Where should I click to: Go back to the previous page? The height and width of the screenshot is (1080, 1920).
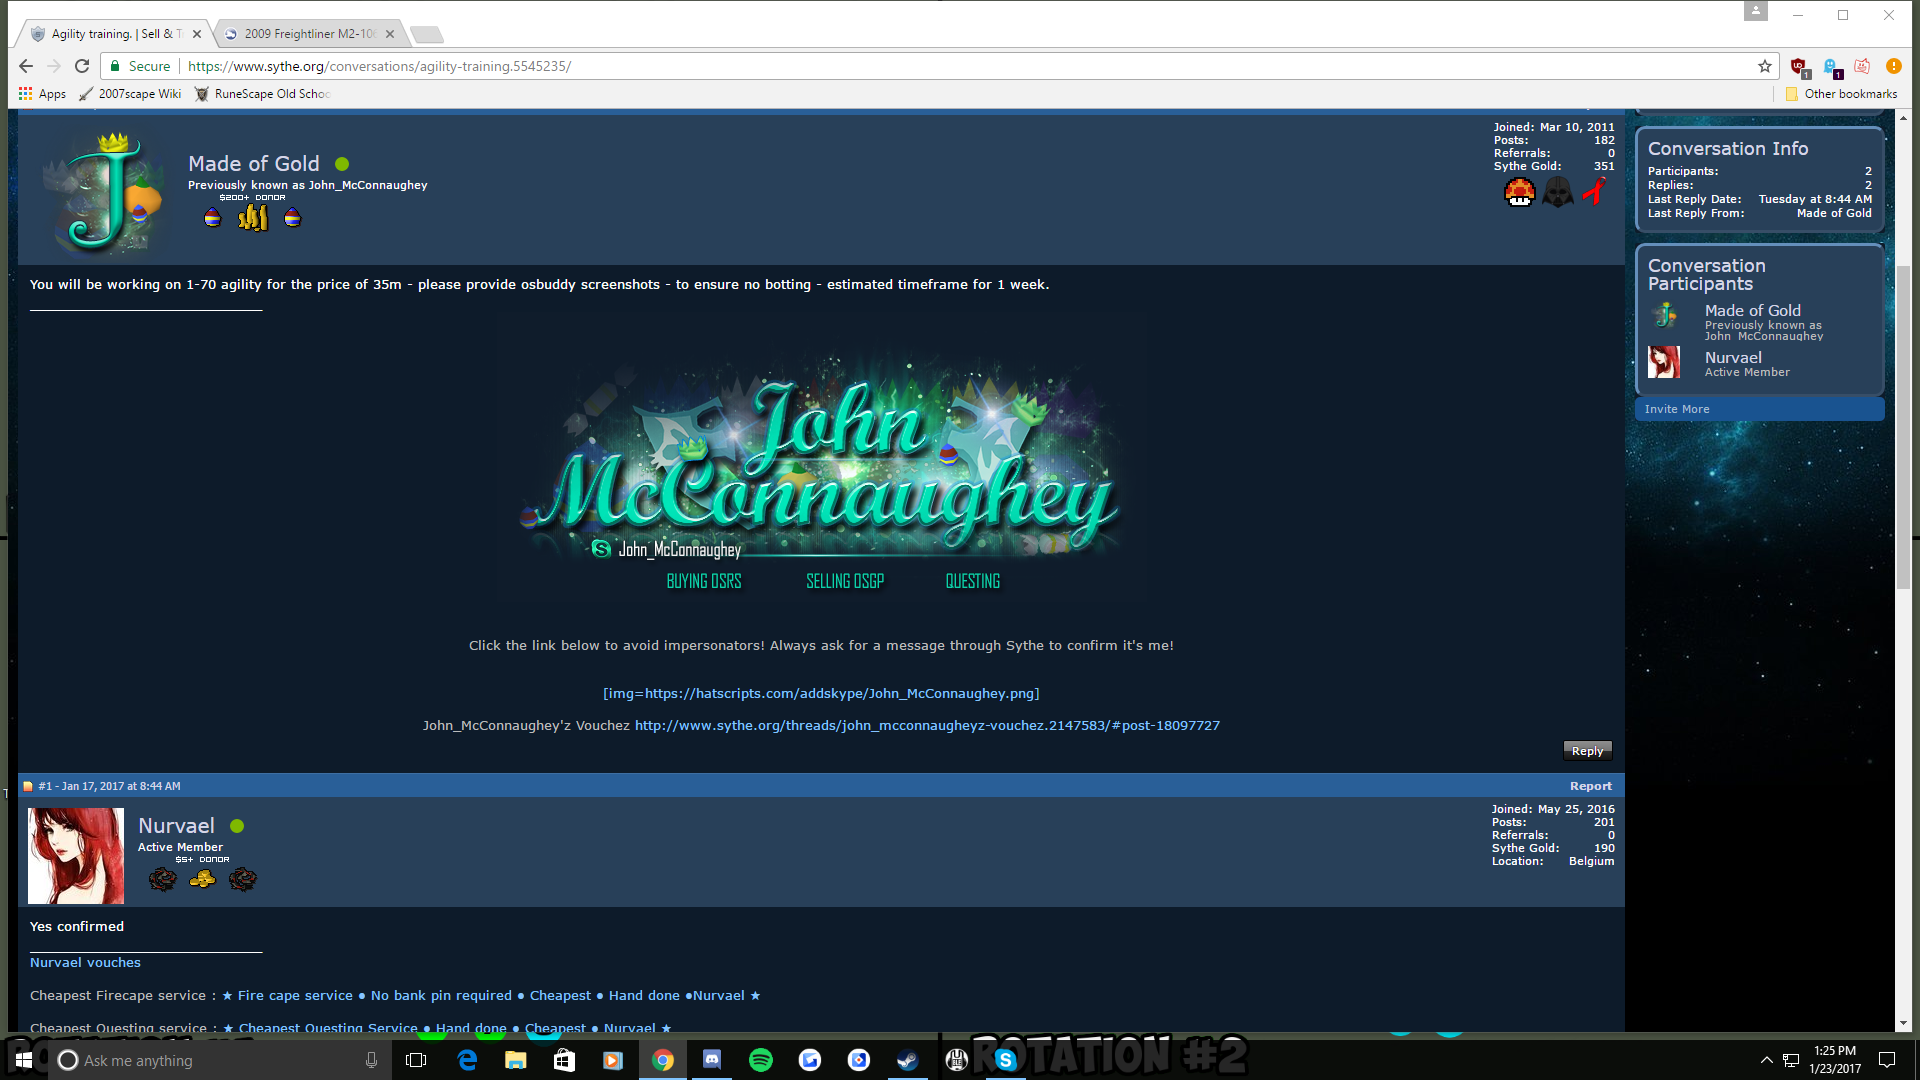point(26,66)
